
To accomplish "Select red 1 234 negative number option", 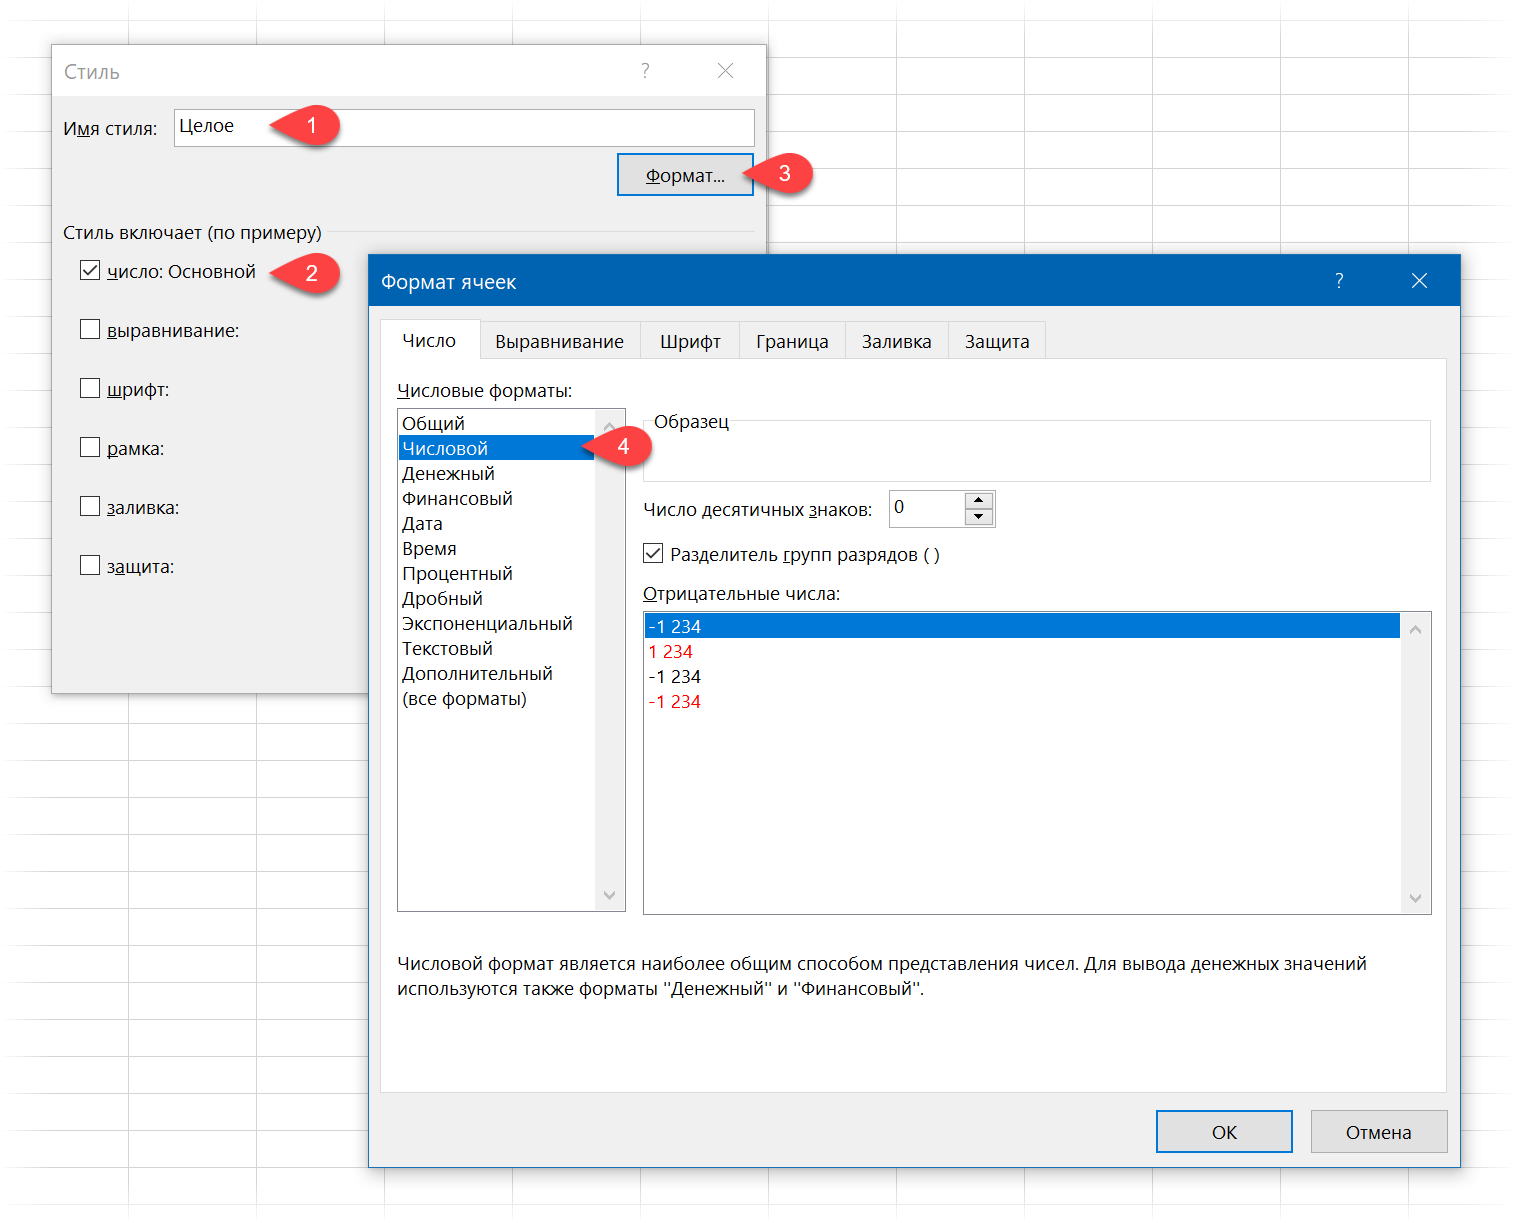I will (1022, 651).
